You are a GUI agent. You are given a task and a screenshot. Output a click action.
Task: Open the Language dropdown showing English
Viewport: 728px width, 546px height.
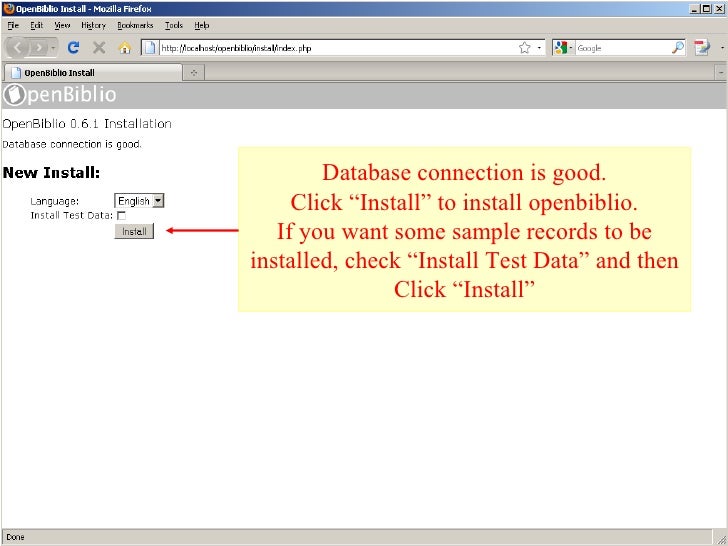(x=139, y=201)
